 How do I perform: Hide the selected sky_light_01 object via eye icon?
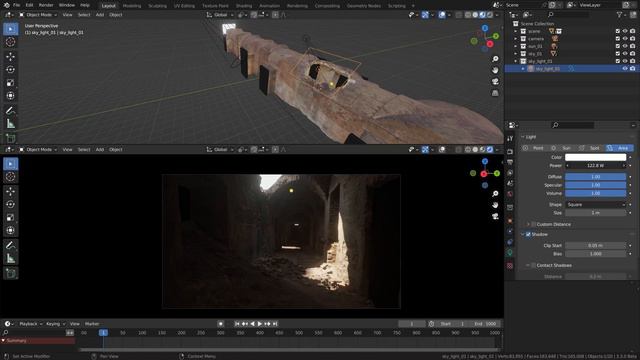point(625,69)
